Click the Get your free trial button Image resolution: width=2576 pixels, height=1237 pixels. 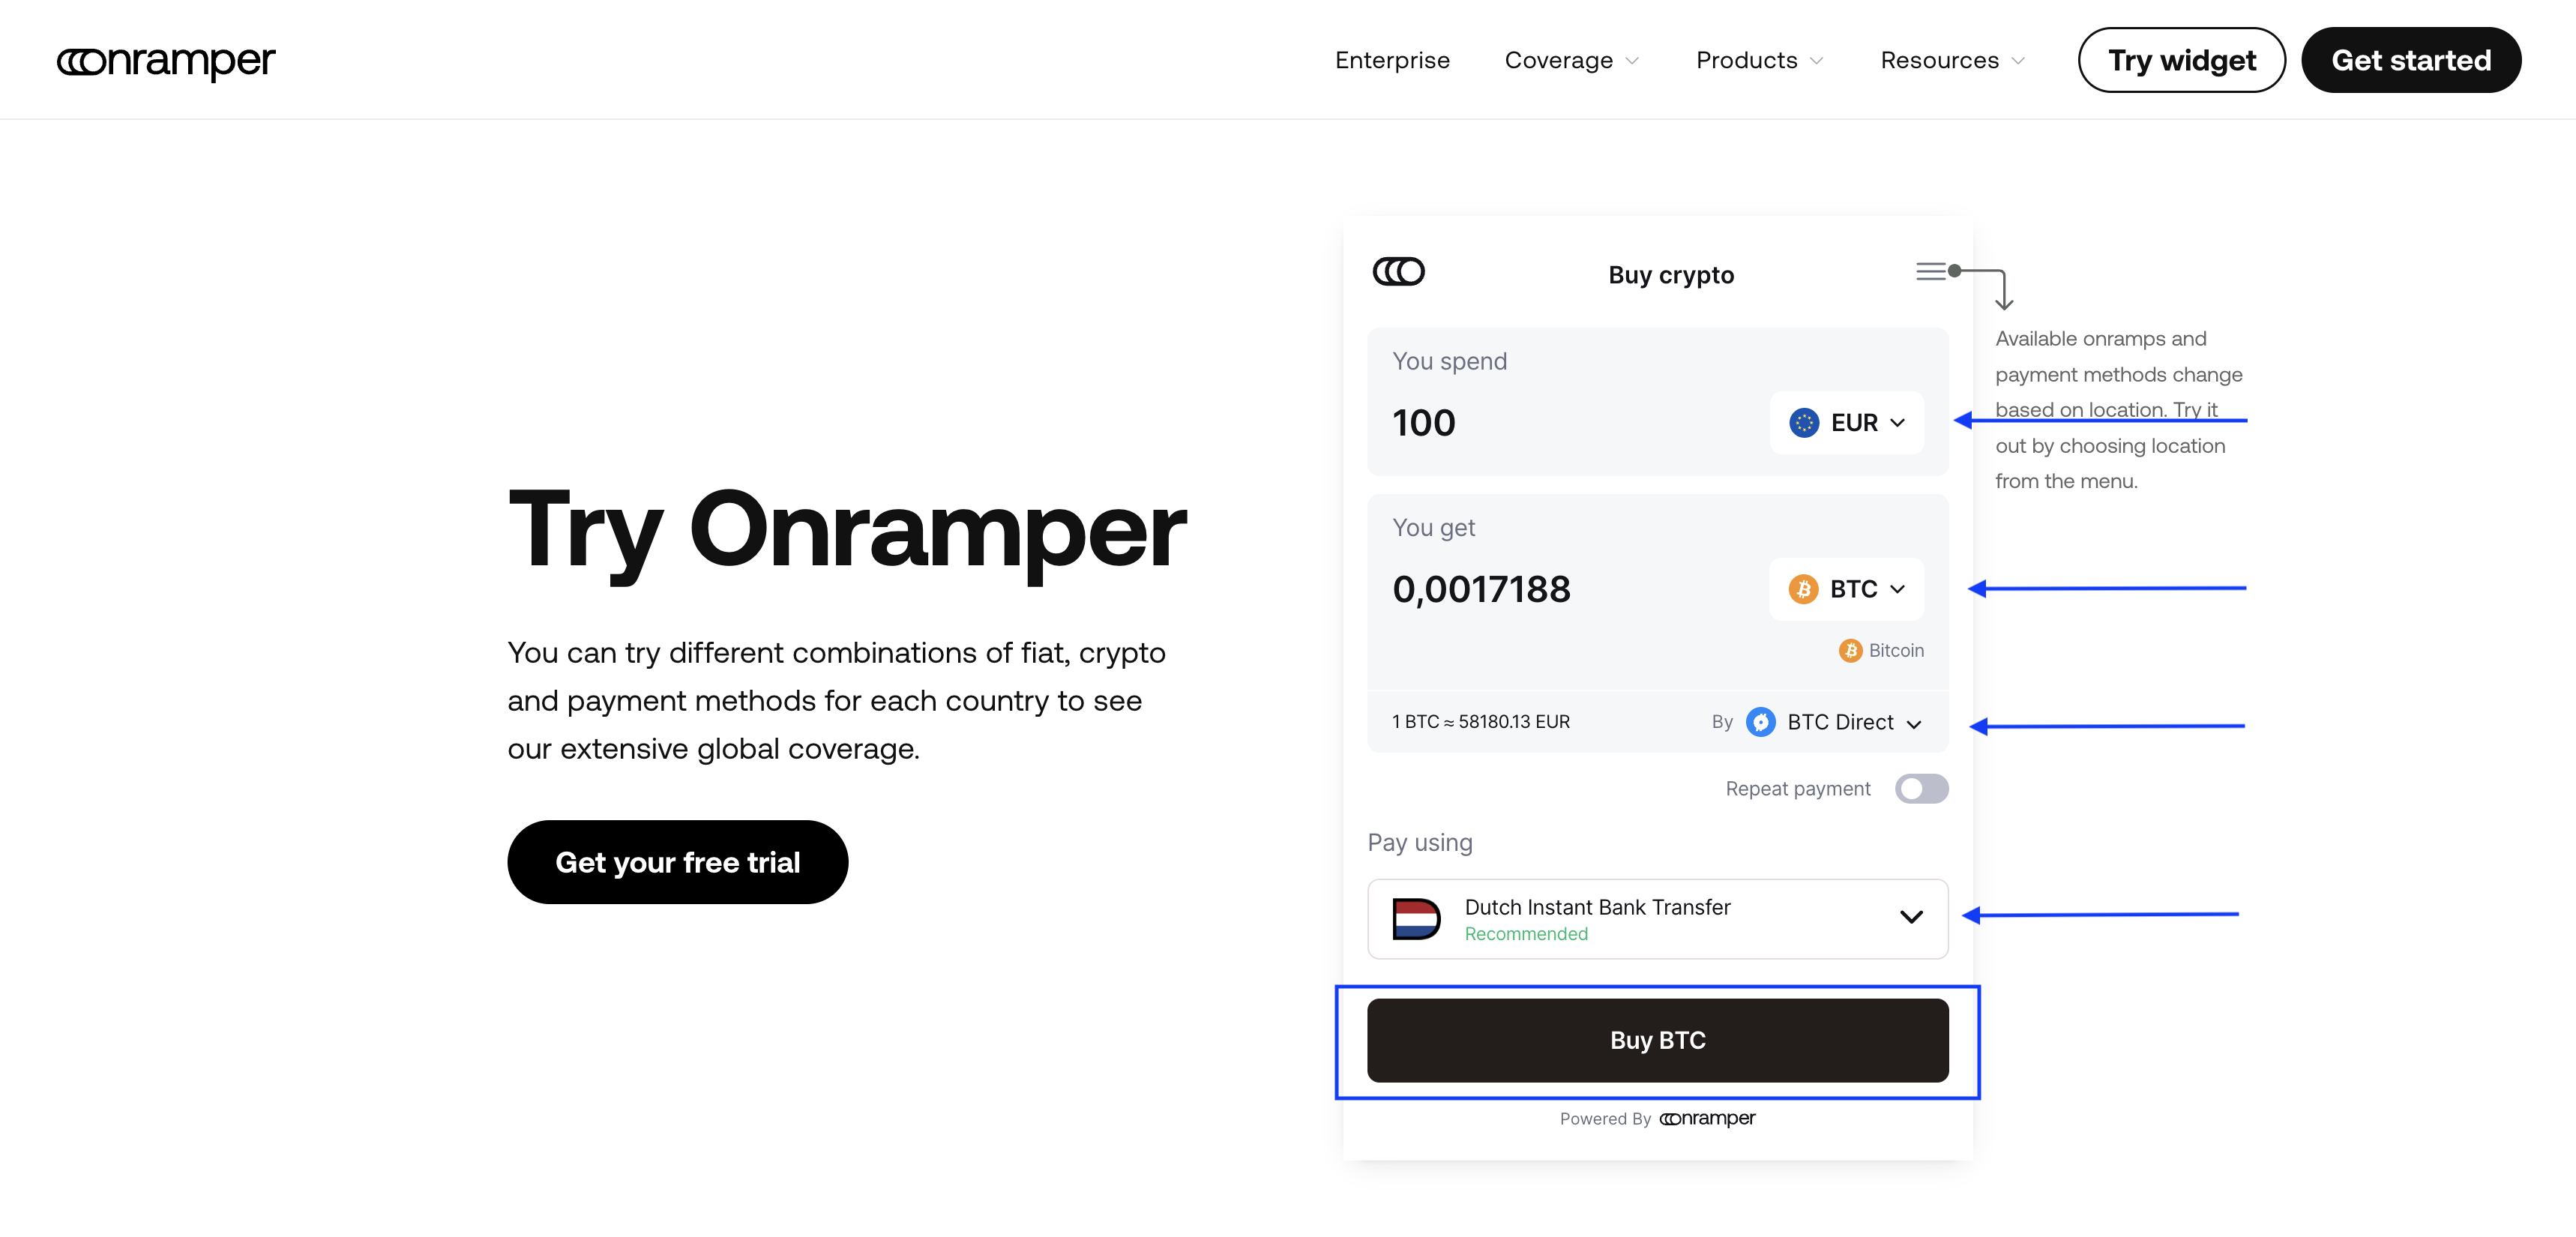[x=677, y=861]
